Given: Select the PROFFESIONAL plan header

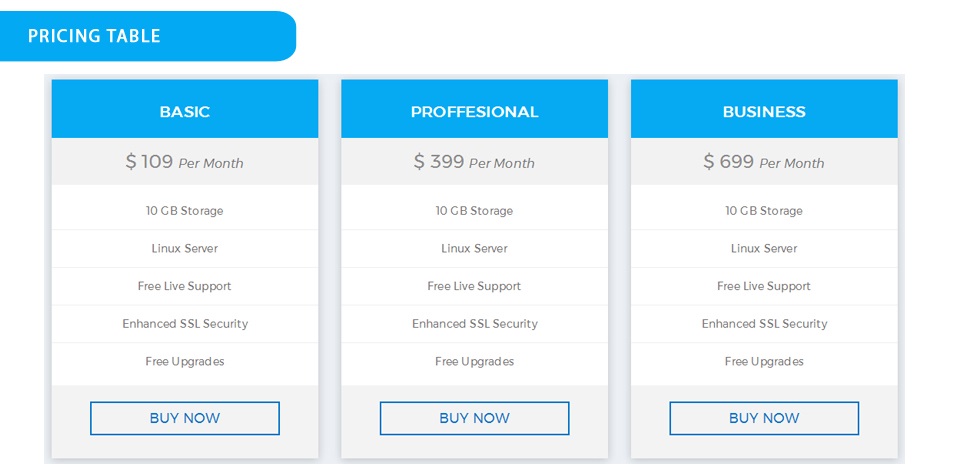Looking at the screenshot, I should pos(474,109).
